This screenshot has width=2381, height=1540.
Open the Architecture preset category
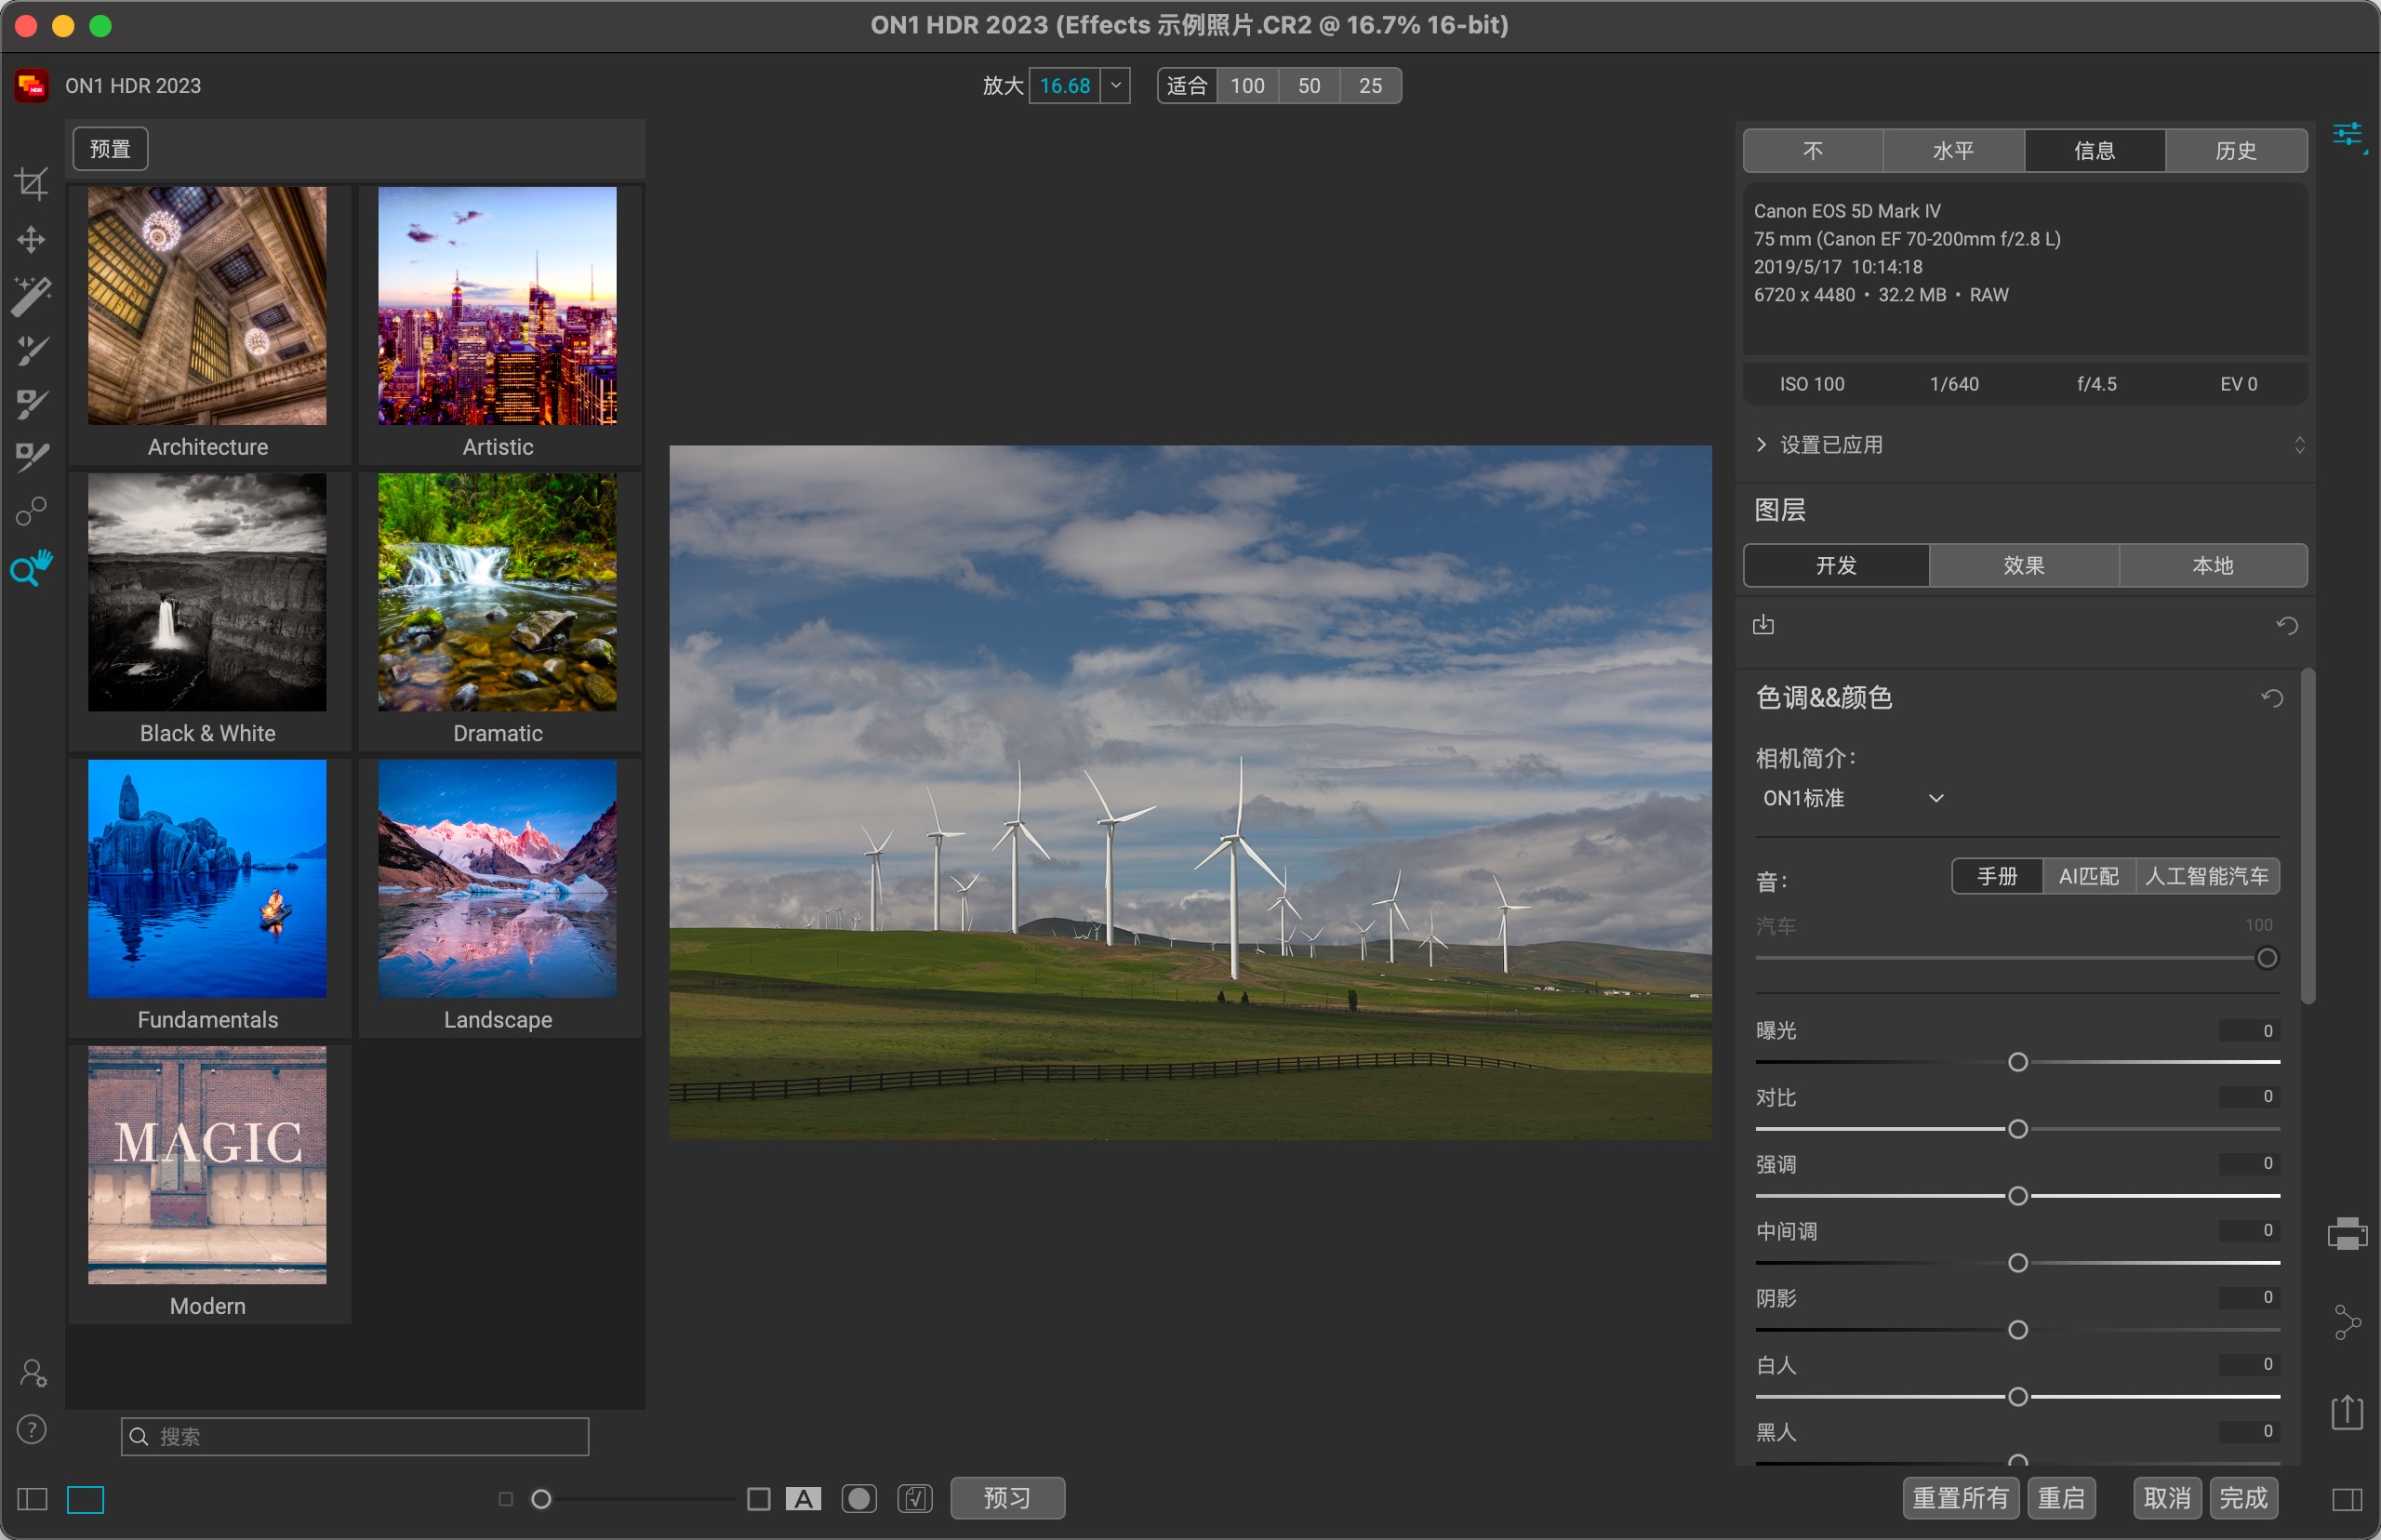click(208, 323)
